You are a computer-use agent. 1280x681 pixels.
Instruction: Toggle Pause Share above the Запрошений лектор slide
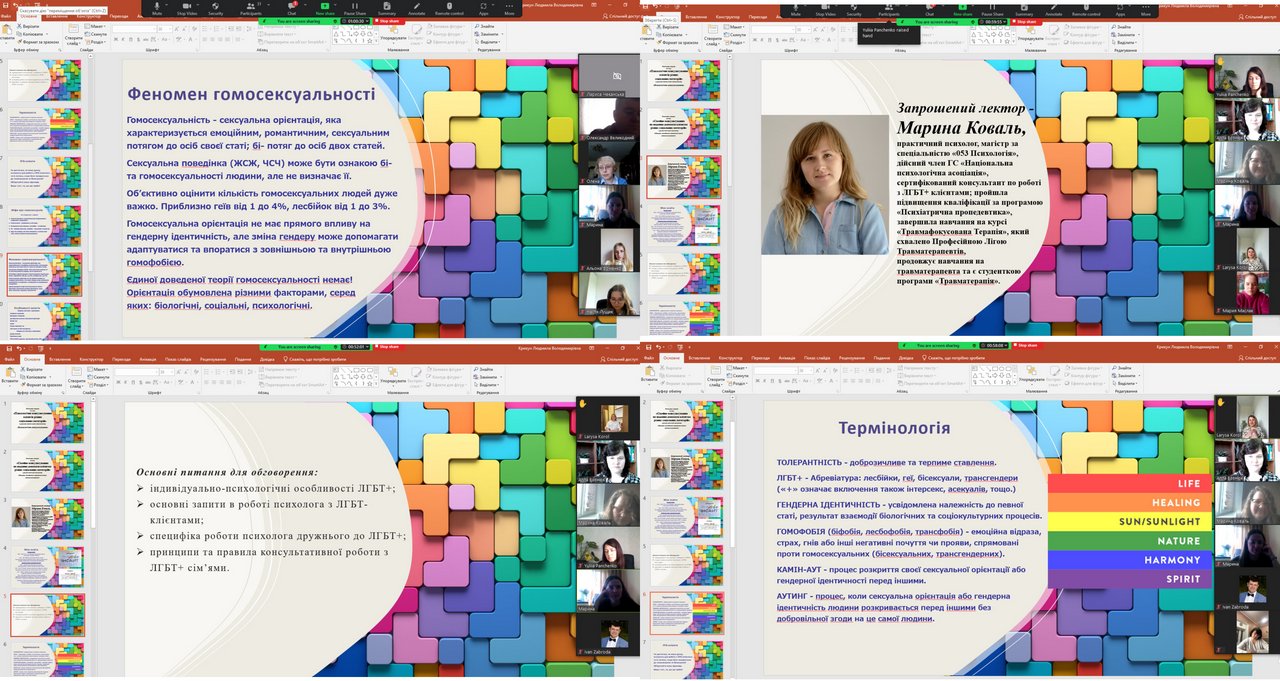tap(993, 10)
